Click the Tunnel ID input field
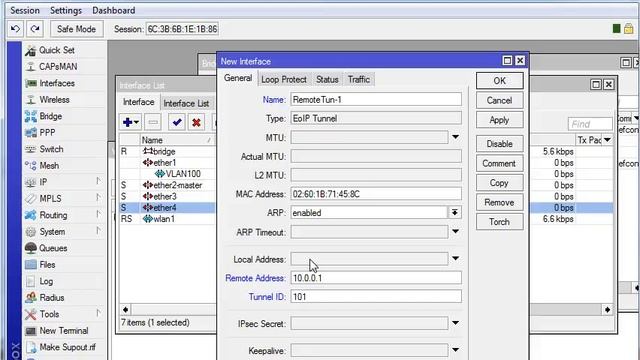Image resolution: width=640 pixels, height=360 pixels. (x=376, y=297)
